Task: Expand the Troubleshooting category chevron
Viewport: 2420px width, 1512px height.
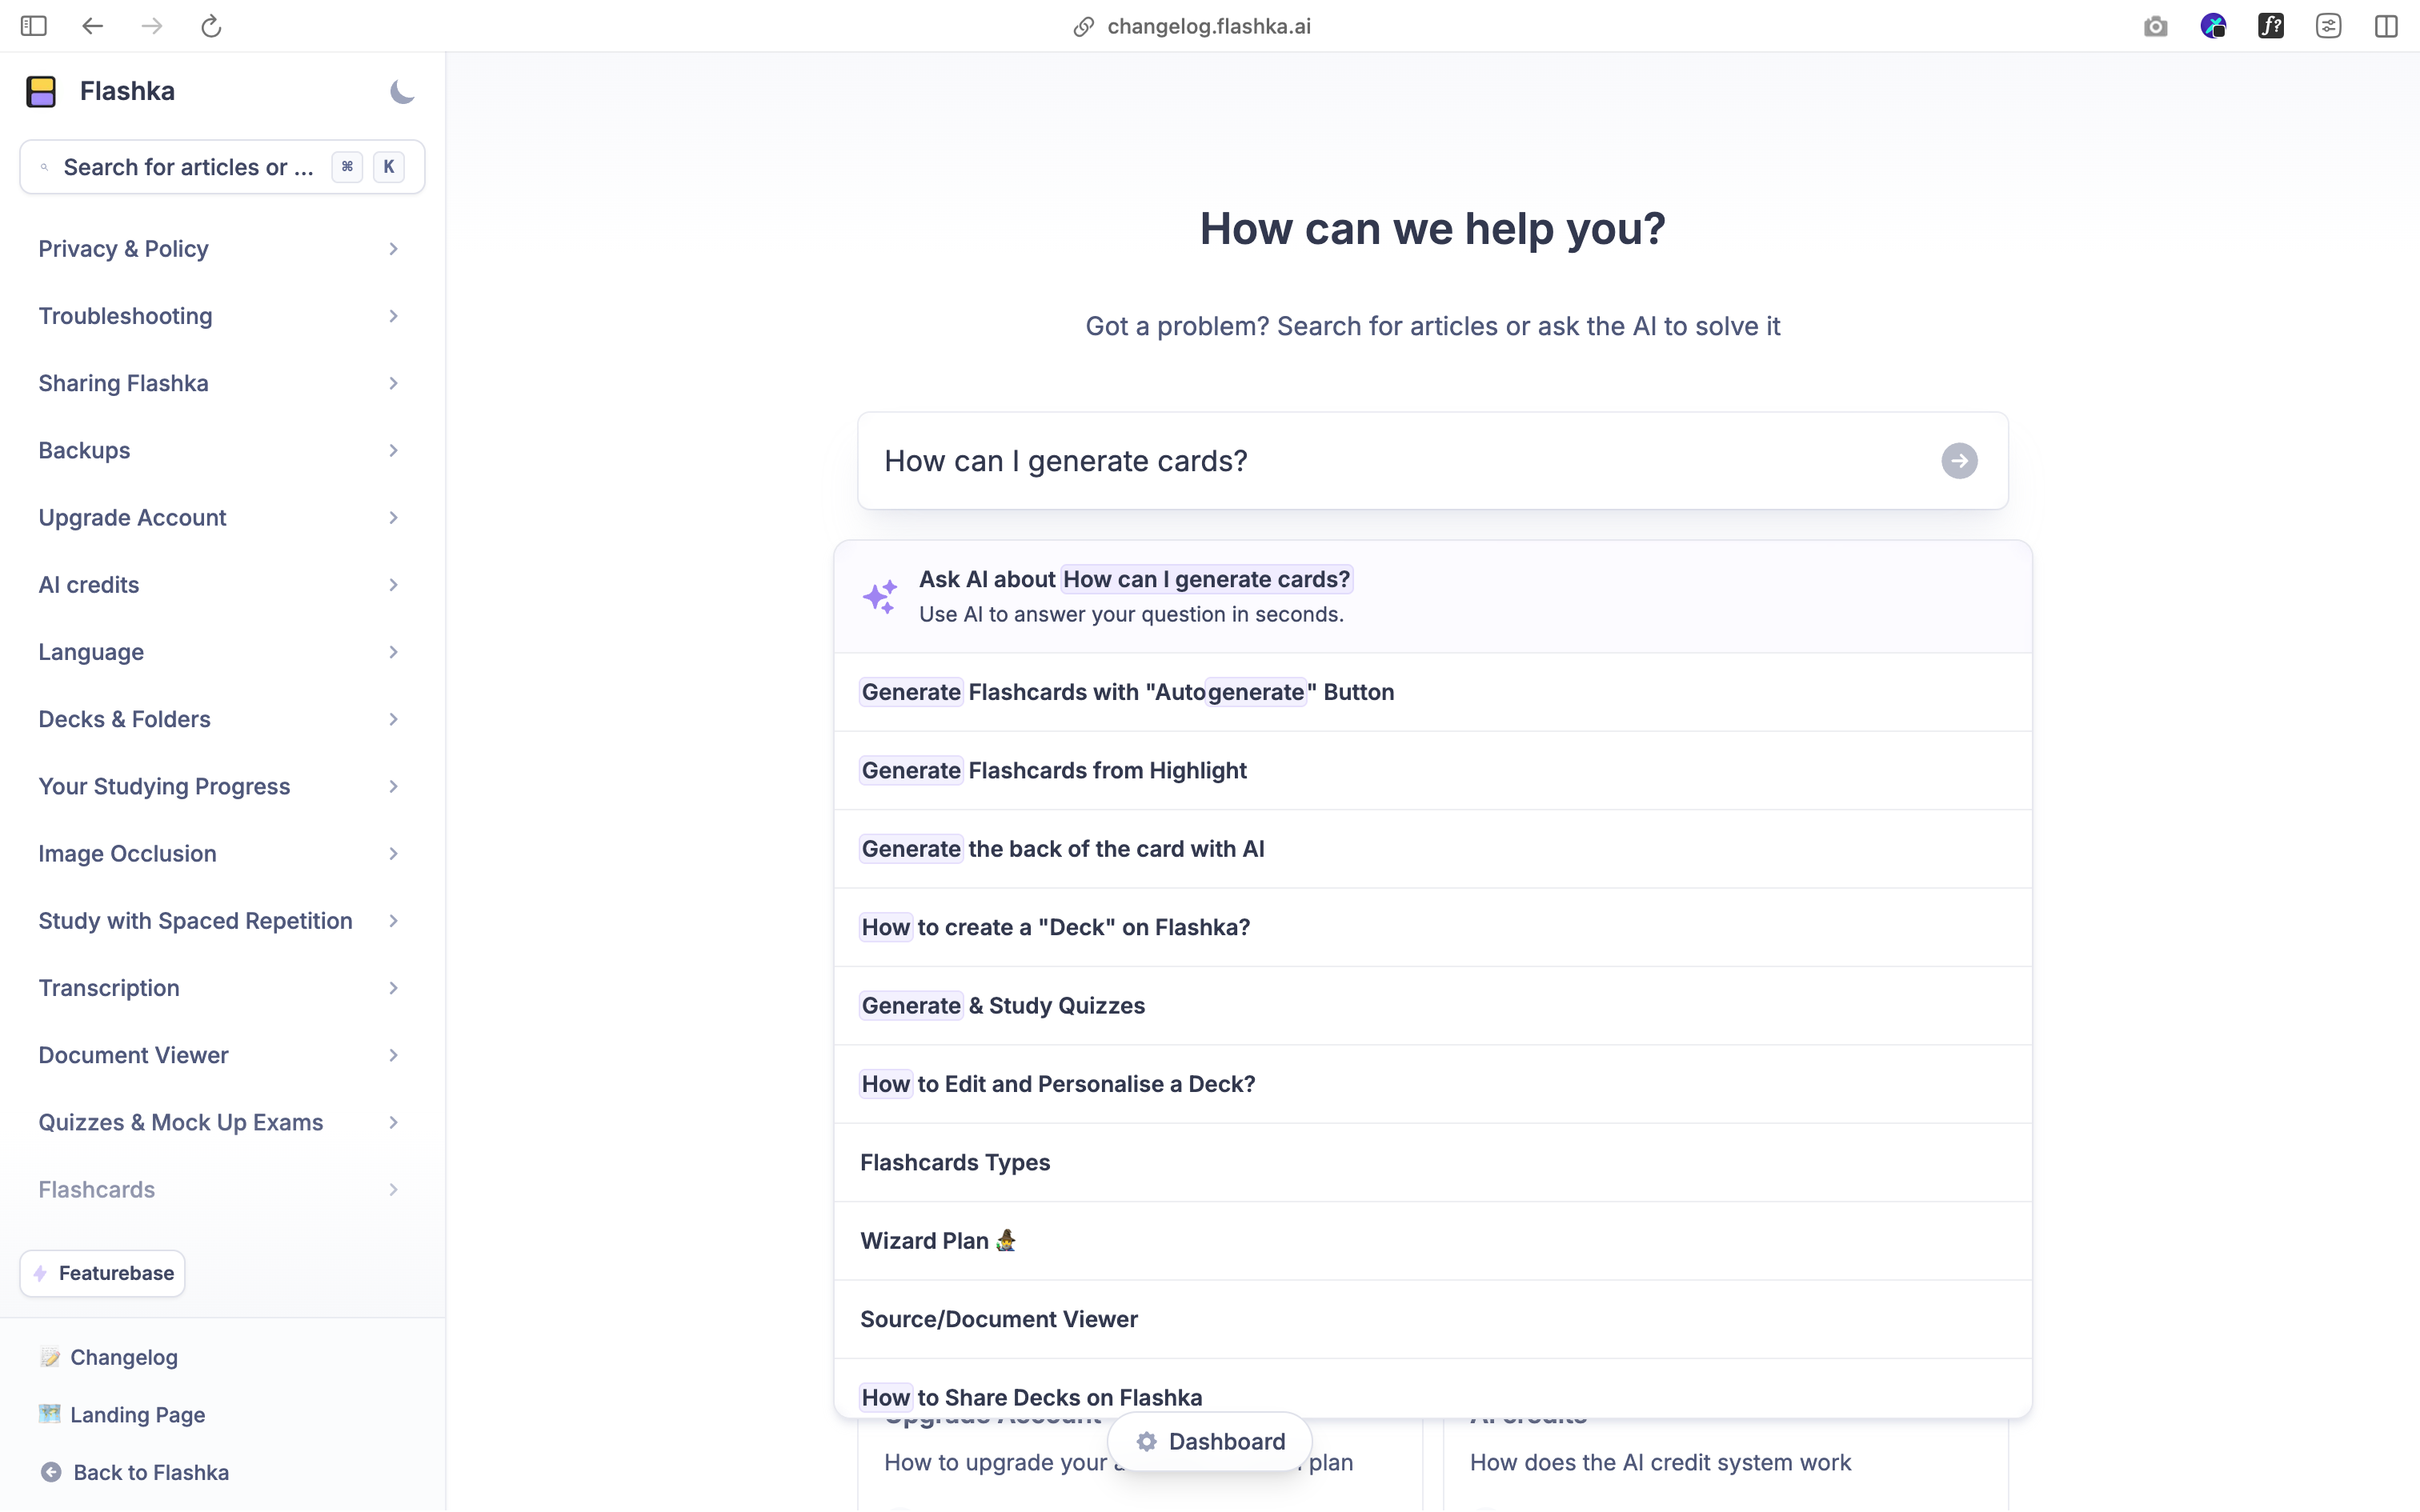Action: click(x=393, y=316)
